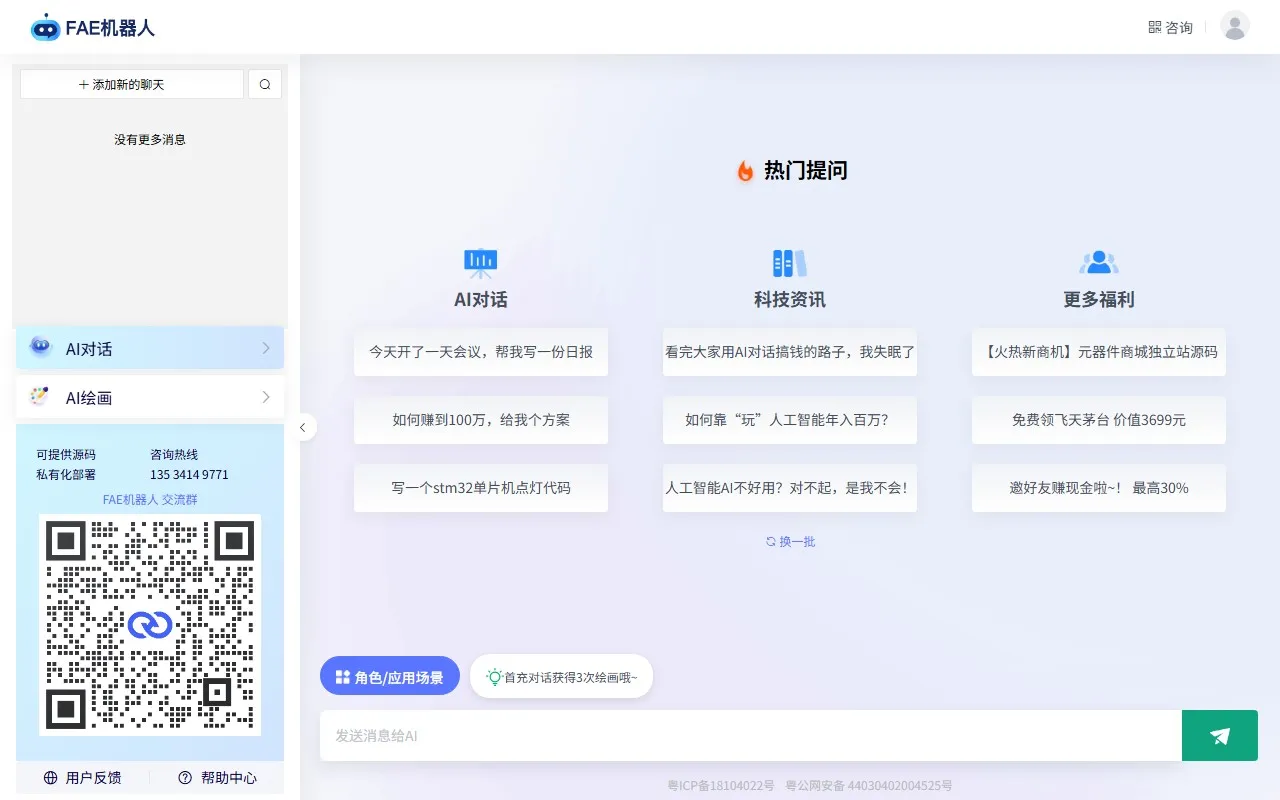The image size is (1280, 800).
Task: Click the user avatar profile icon
Action: pos(1235,26)
